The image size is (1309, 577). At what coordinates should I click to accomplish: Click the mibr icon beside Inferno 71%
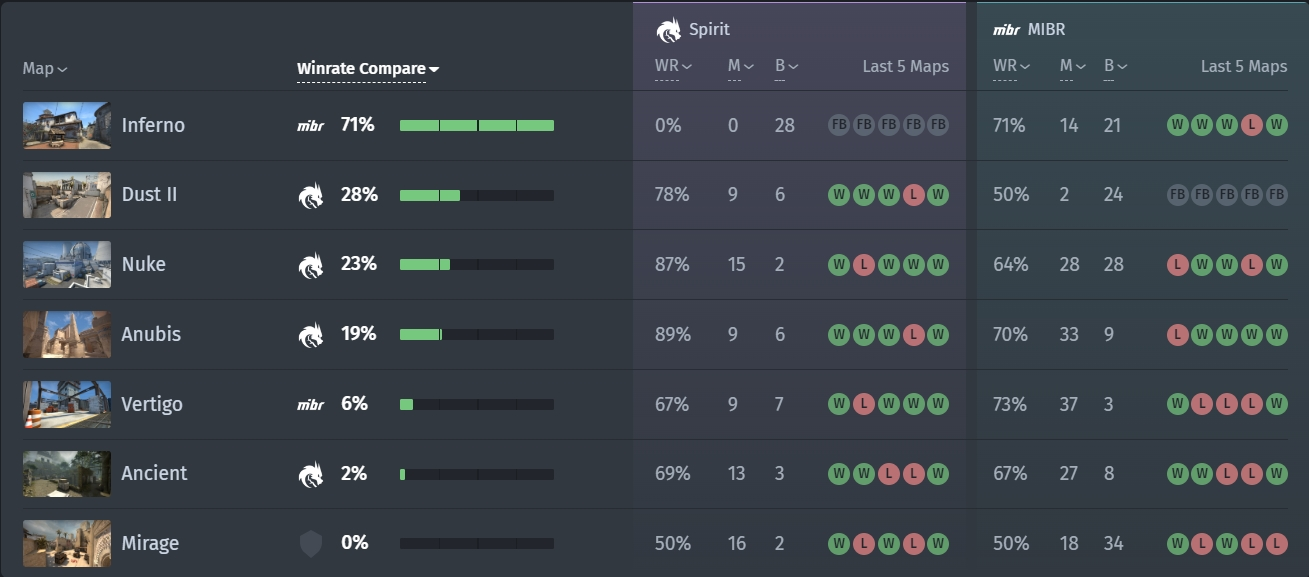311,126
